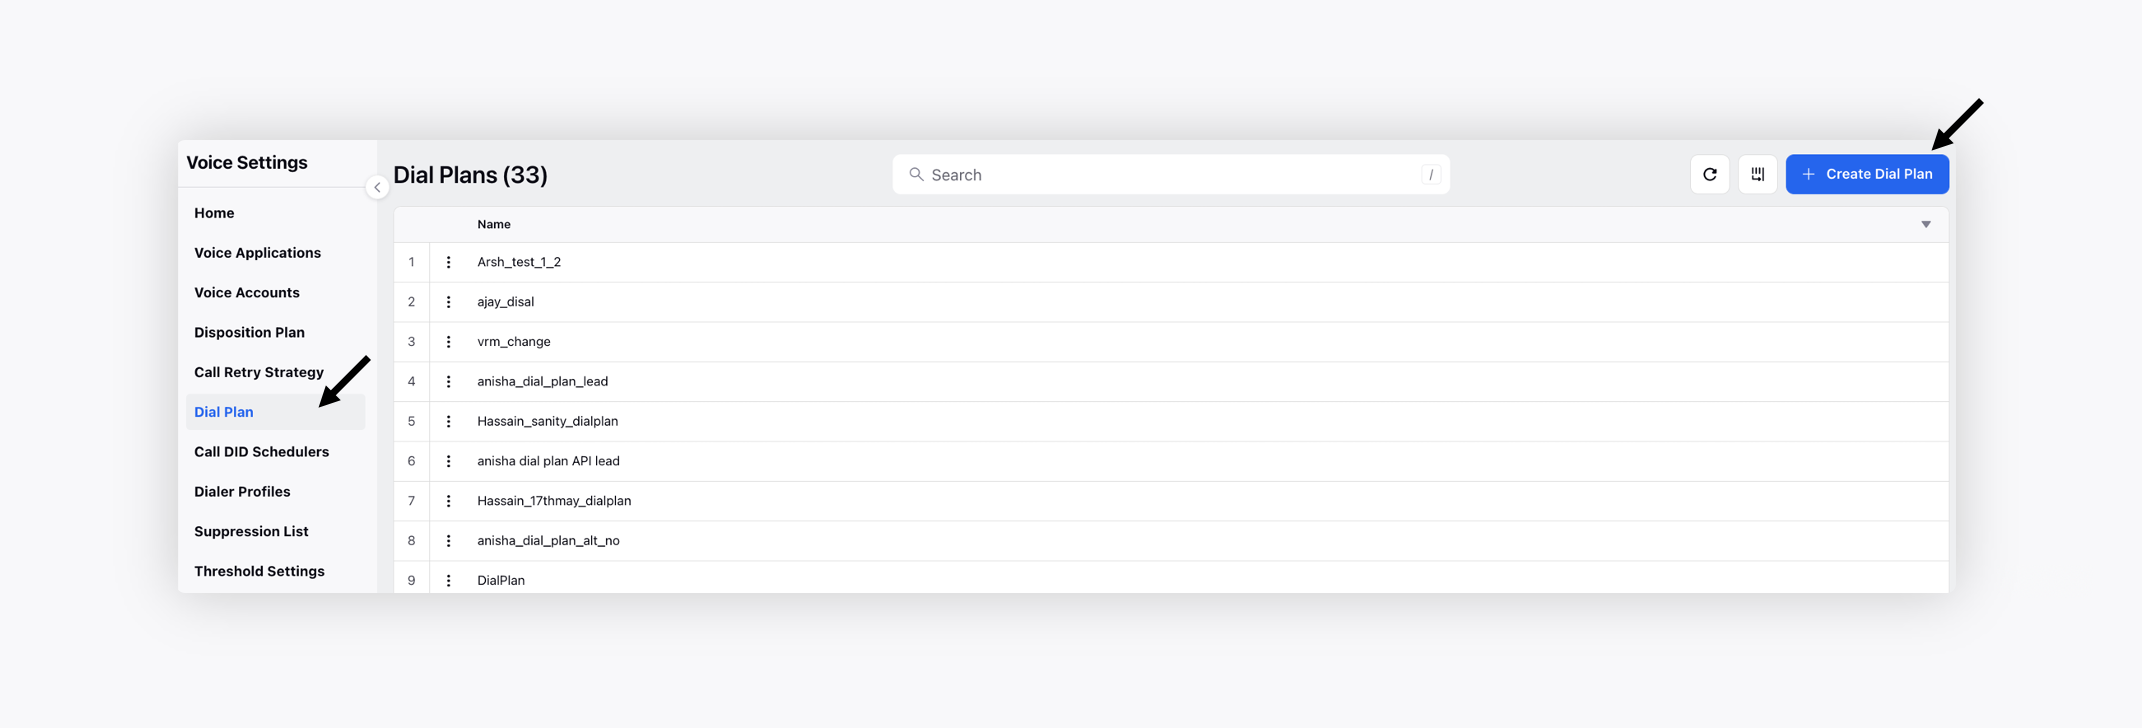Open three-dot menu for anisha_dial_plan_alt_no
The height and width of the screenshot is (728, 2142).
pos(448,541)
